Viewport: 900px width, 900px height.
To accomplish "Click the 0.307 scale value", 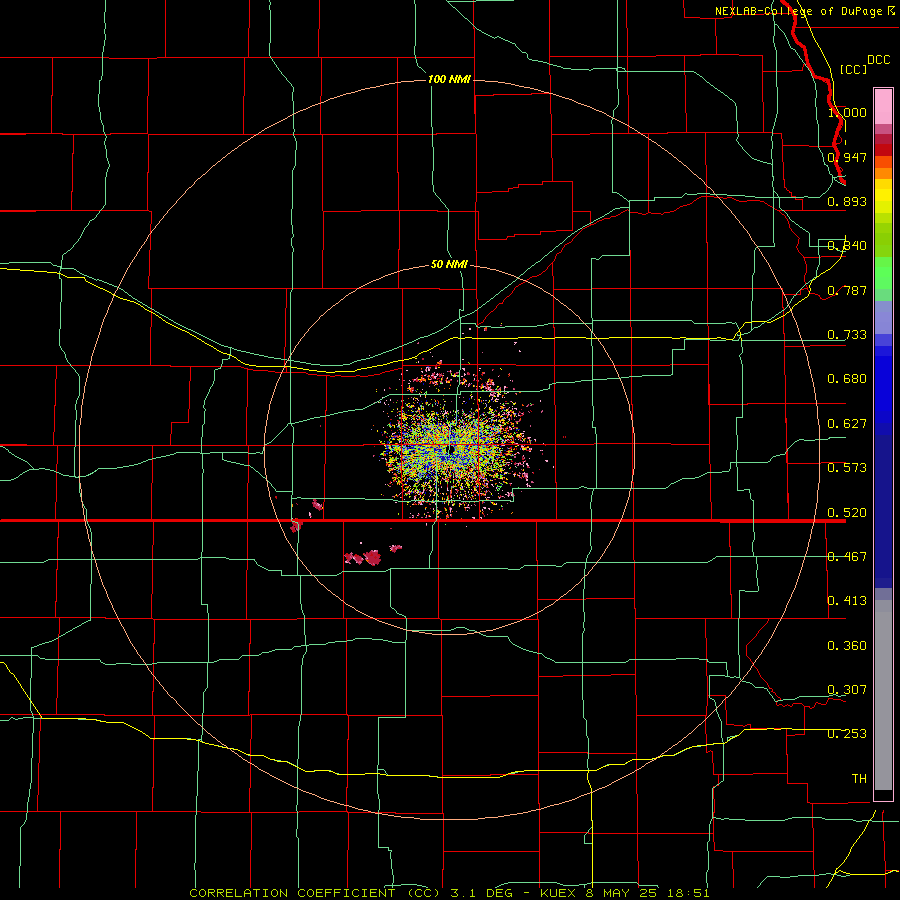I will pyautogui.click(x=847, y=690).
